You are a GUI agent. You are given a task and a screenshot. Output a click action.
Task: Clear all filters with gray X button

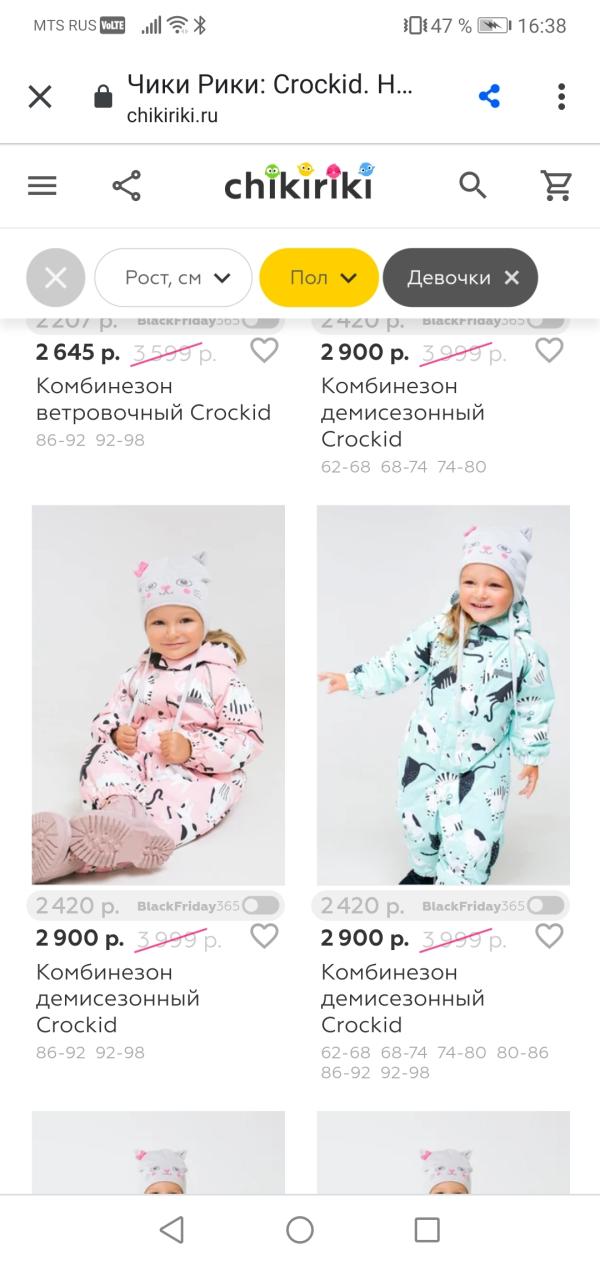click(x=56, y=277)
